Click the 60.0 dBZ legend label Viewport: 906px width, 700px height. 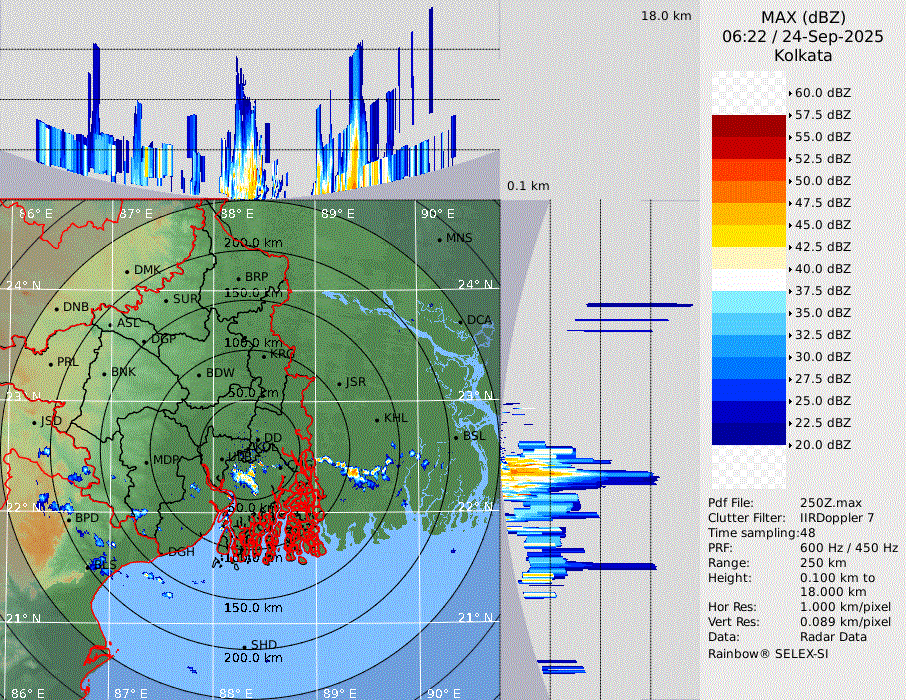822,92
